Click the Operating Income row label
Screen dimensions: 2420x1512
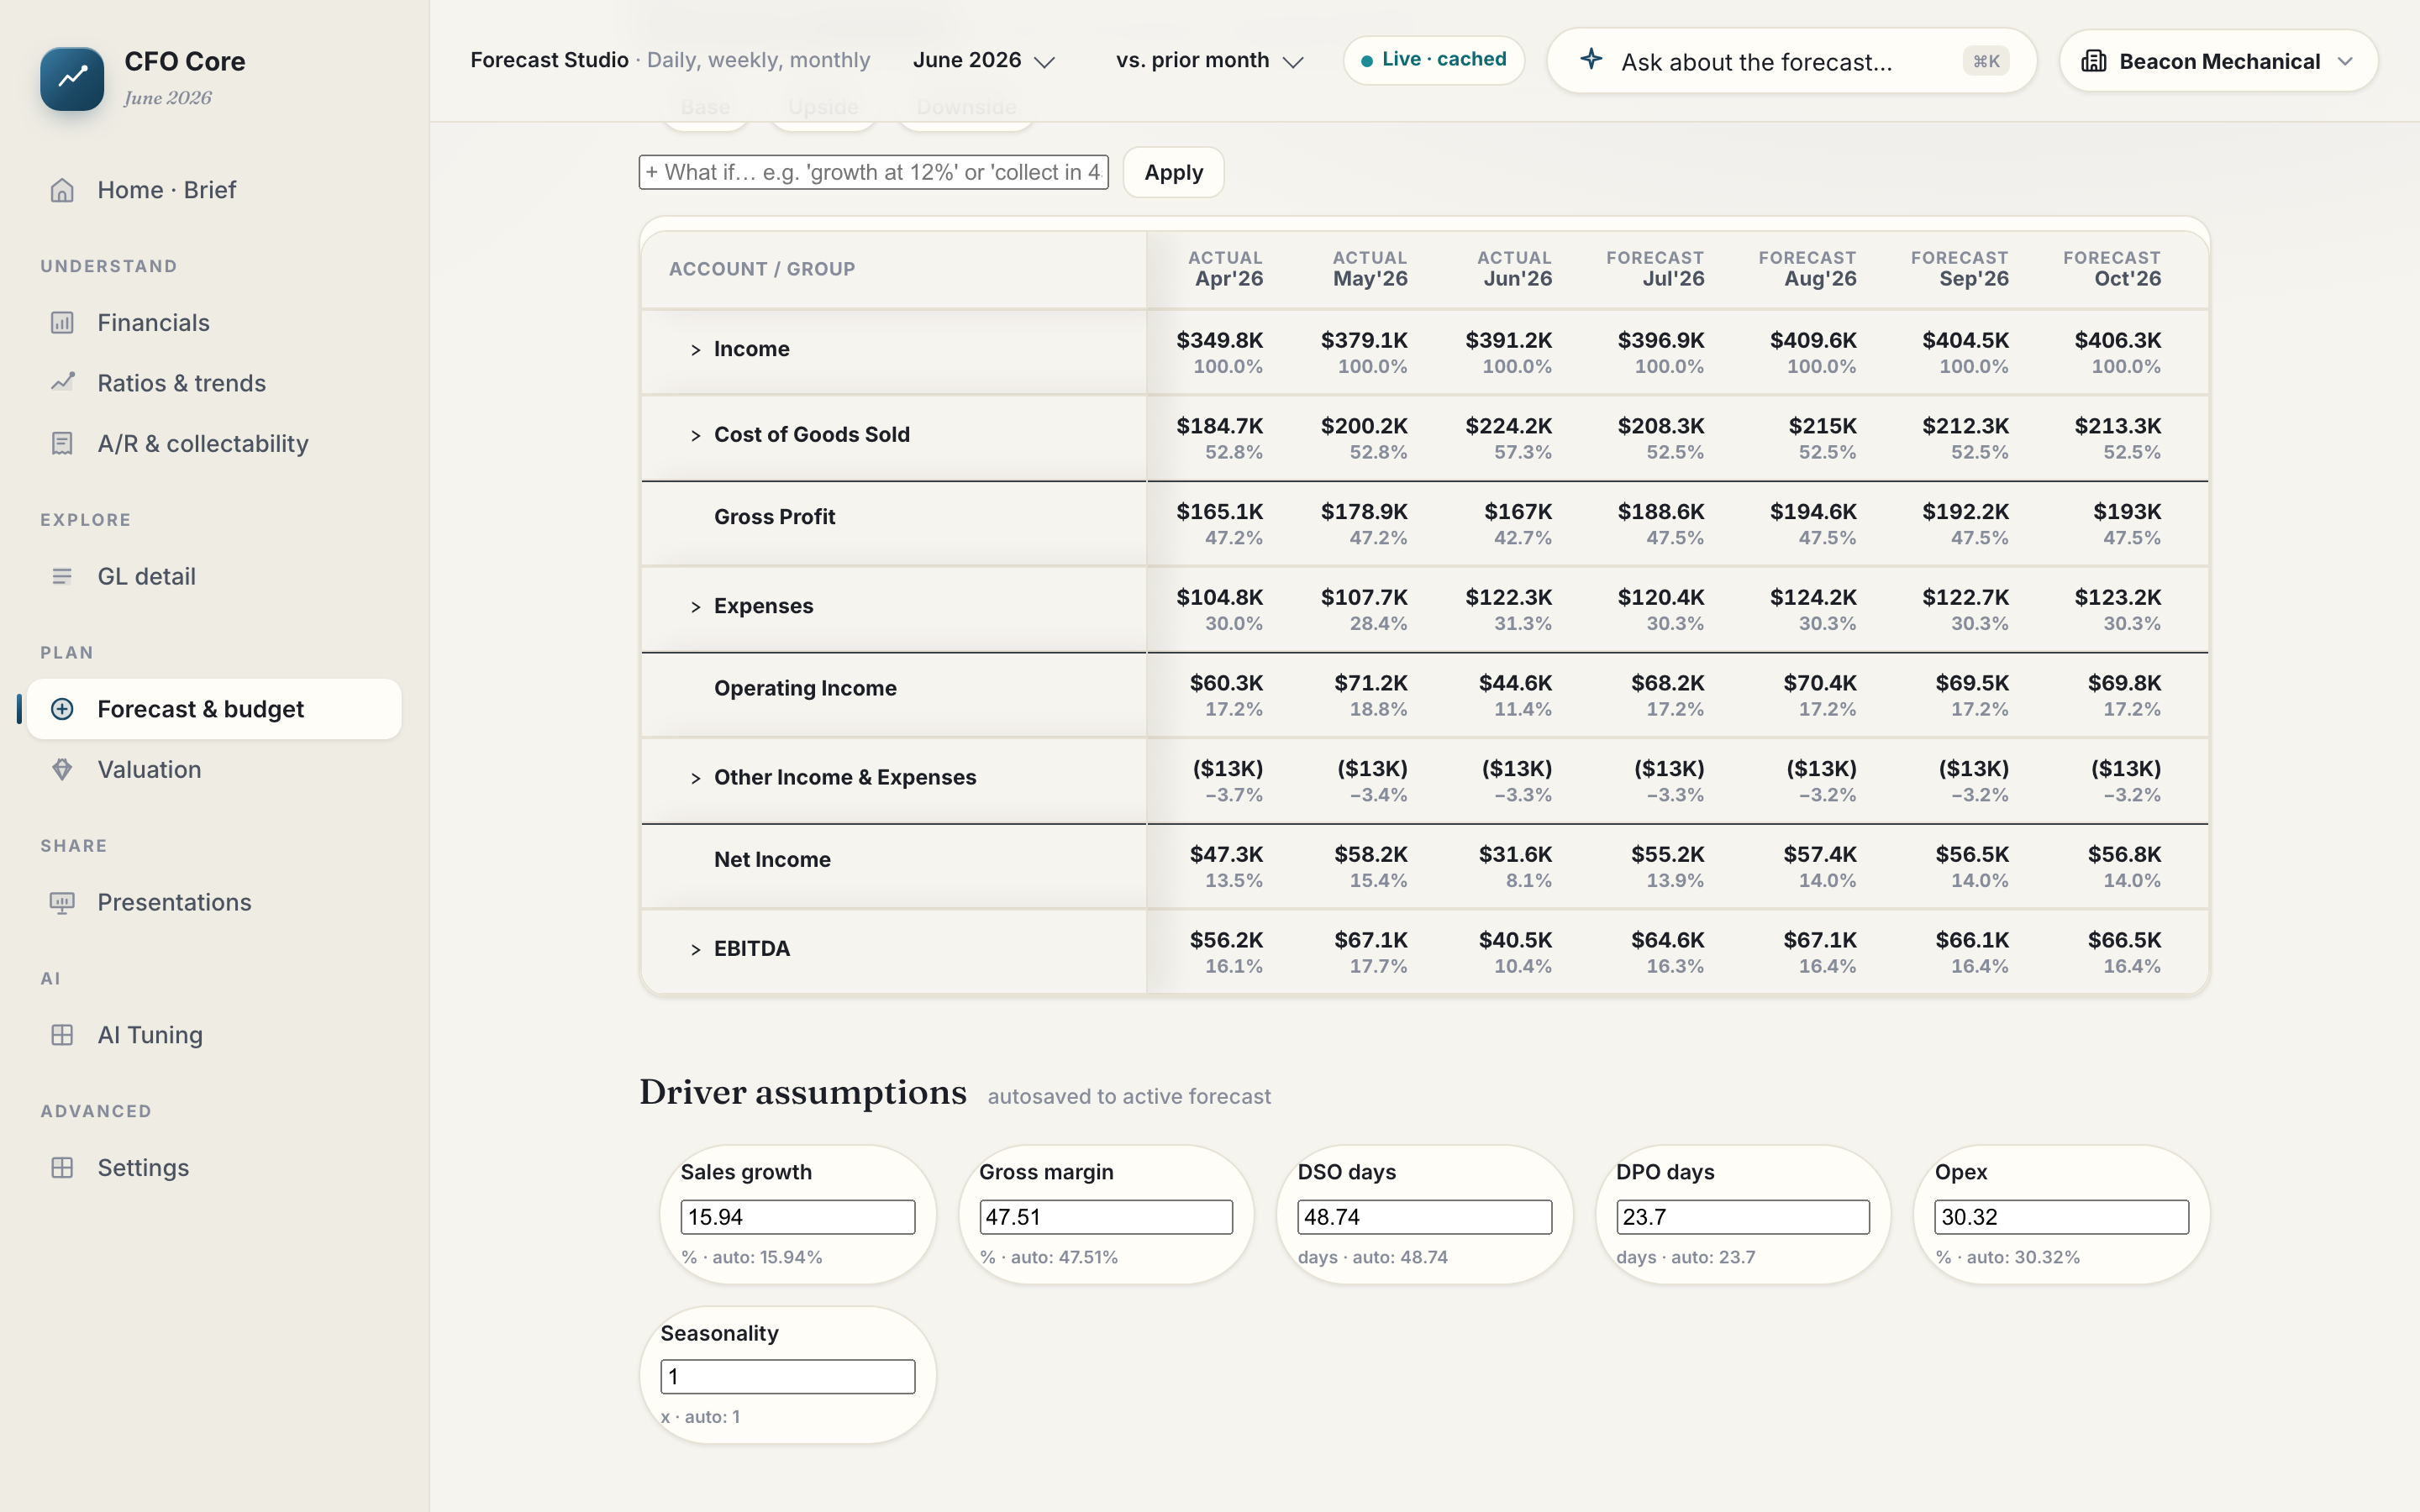(805, 688)
